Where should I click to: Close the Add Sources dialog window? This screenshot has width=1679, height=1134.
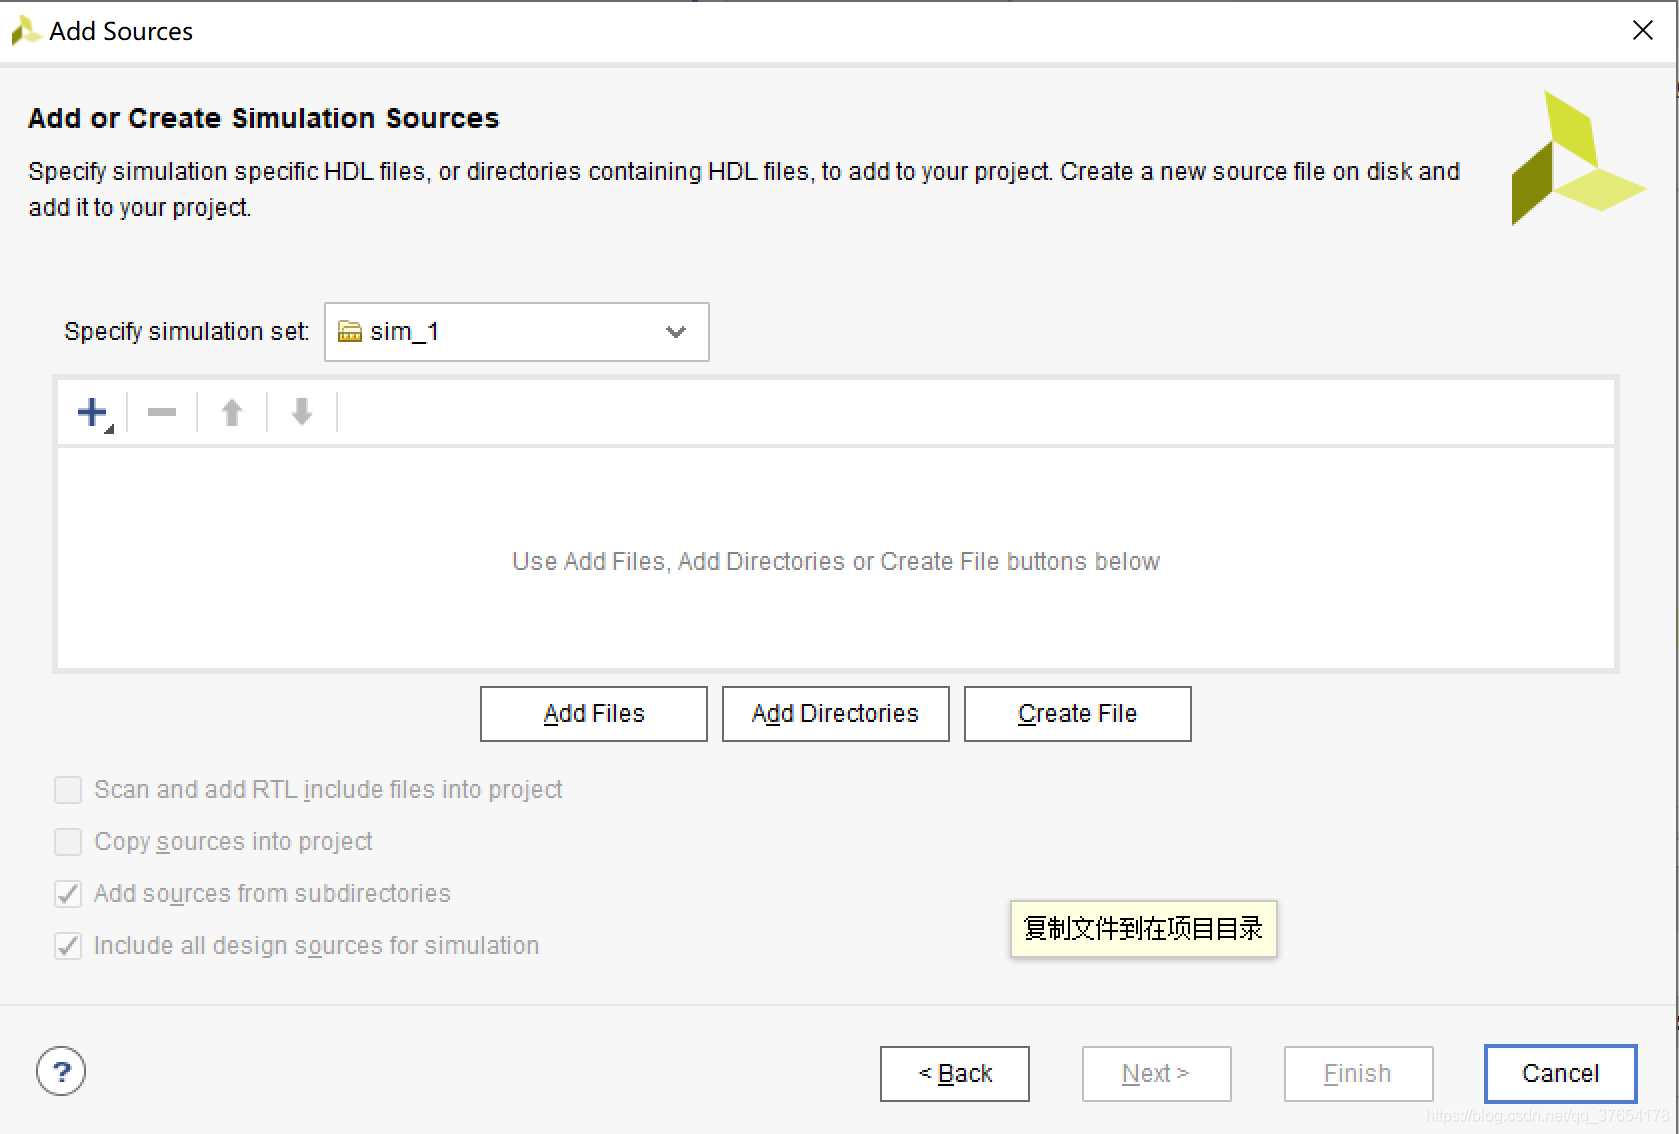1642,31
